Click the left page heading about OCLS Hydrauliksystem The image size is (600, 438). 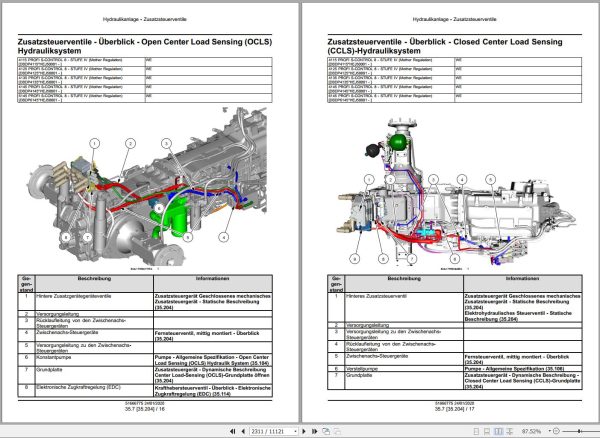[145, 46]
